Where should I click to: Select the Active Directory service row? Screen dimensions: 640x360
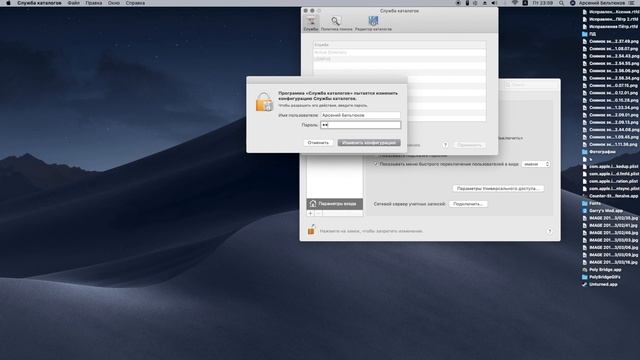point(399,52)
